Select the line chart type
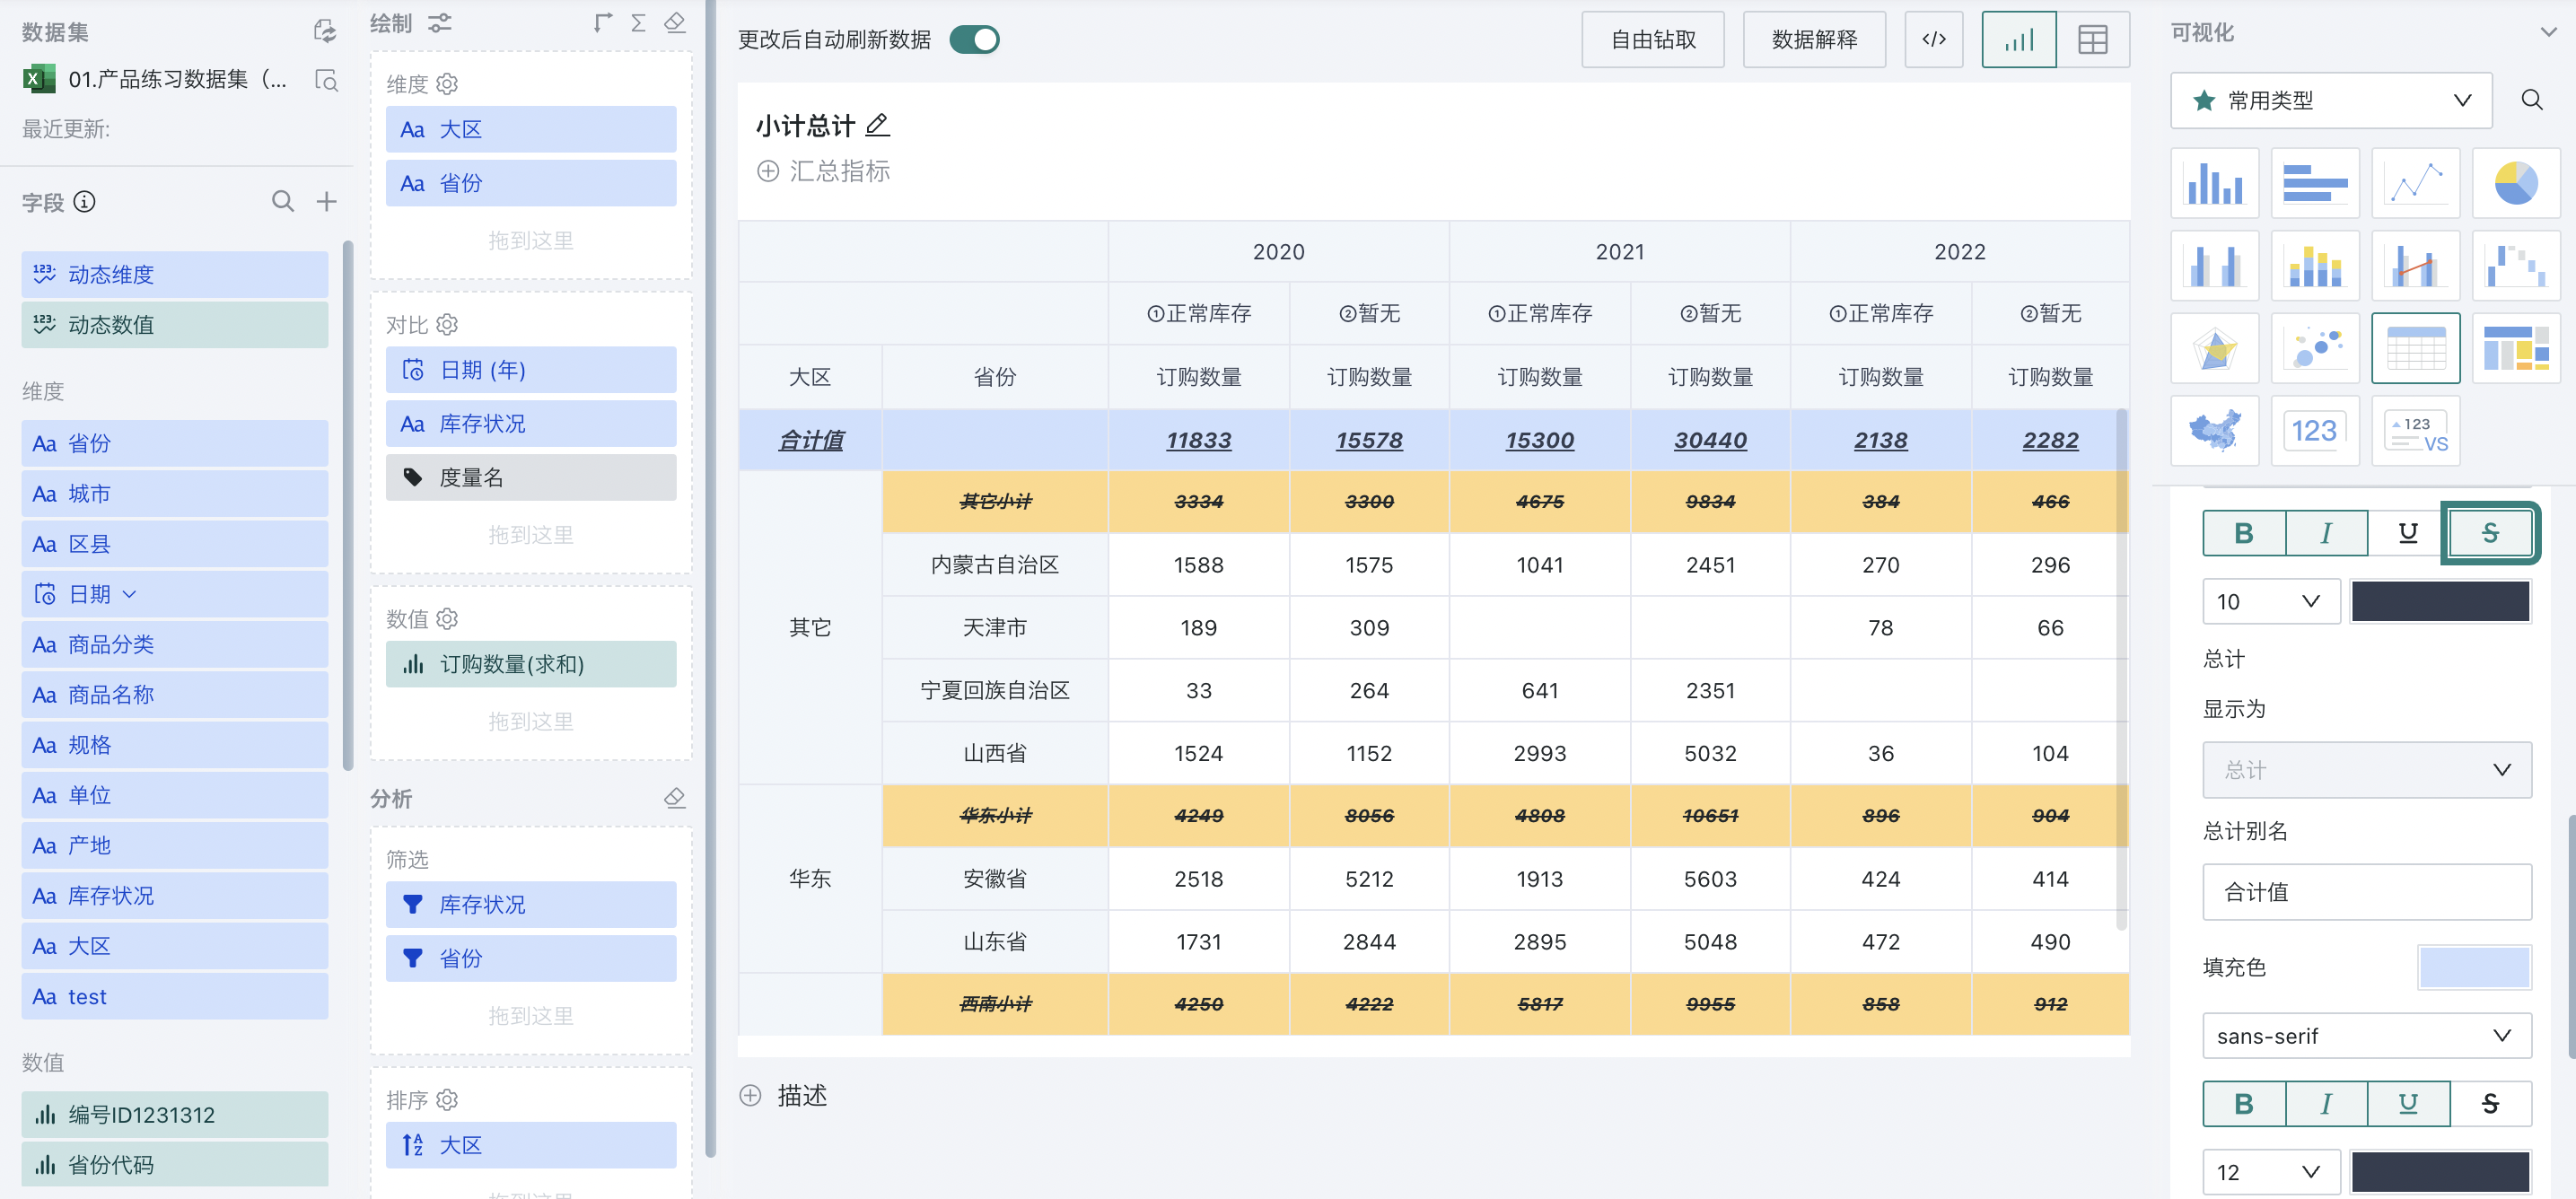 pos(2415,183)
